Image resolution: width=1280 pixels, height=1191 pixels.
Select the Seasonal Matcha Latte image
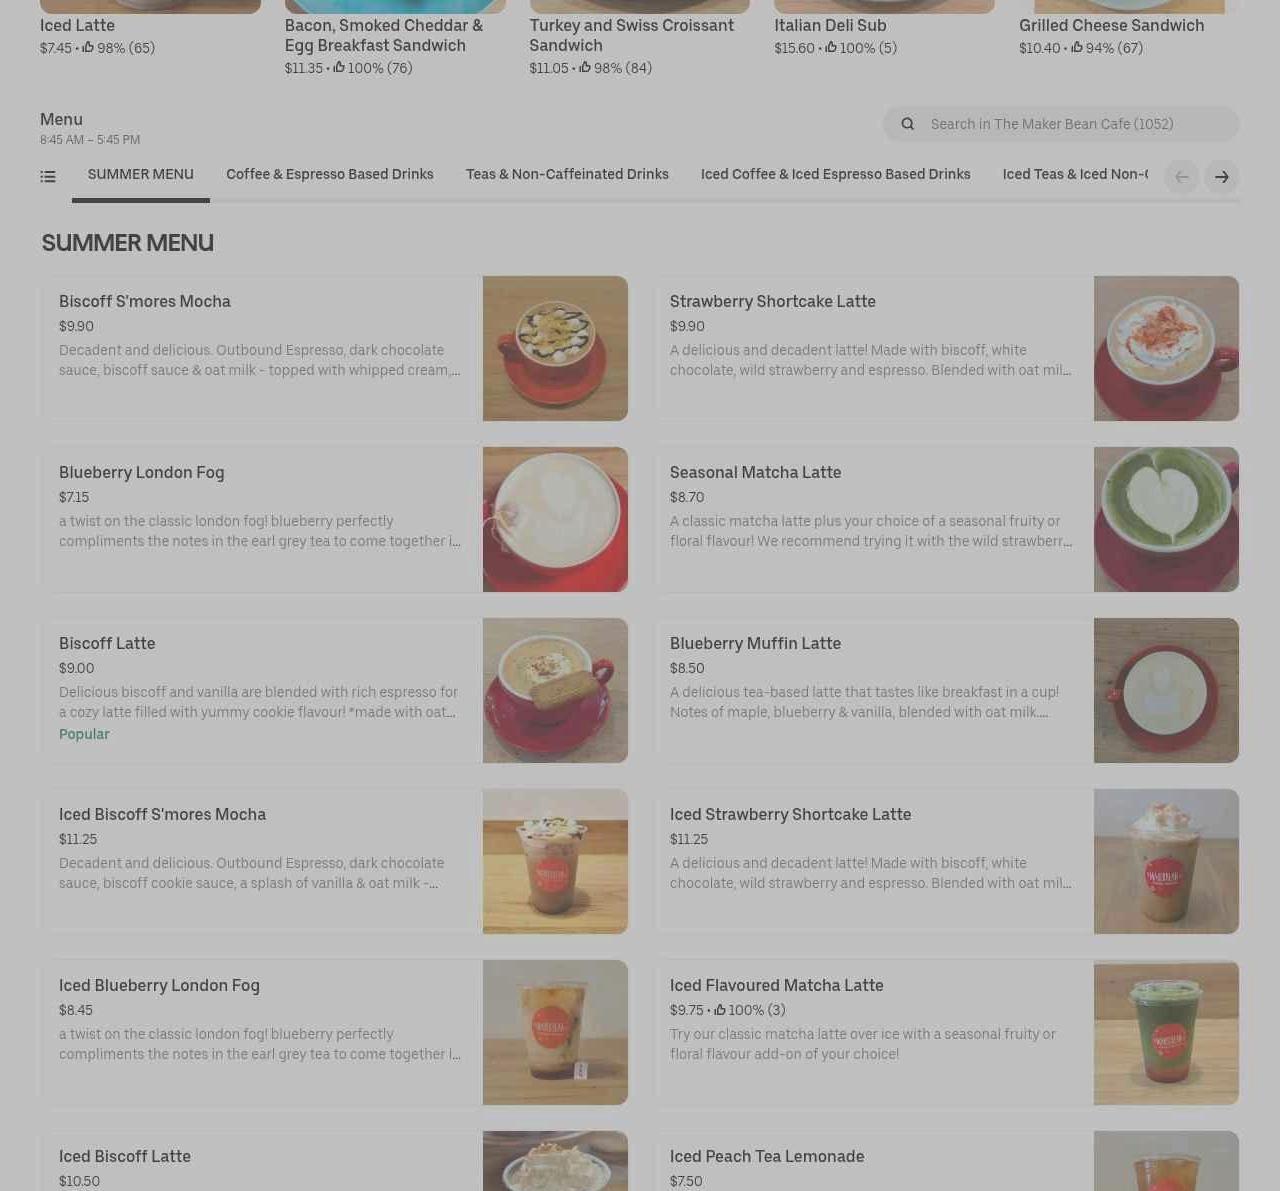(x=1166, y=519)
